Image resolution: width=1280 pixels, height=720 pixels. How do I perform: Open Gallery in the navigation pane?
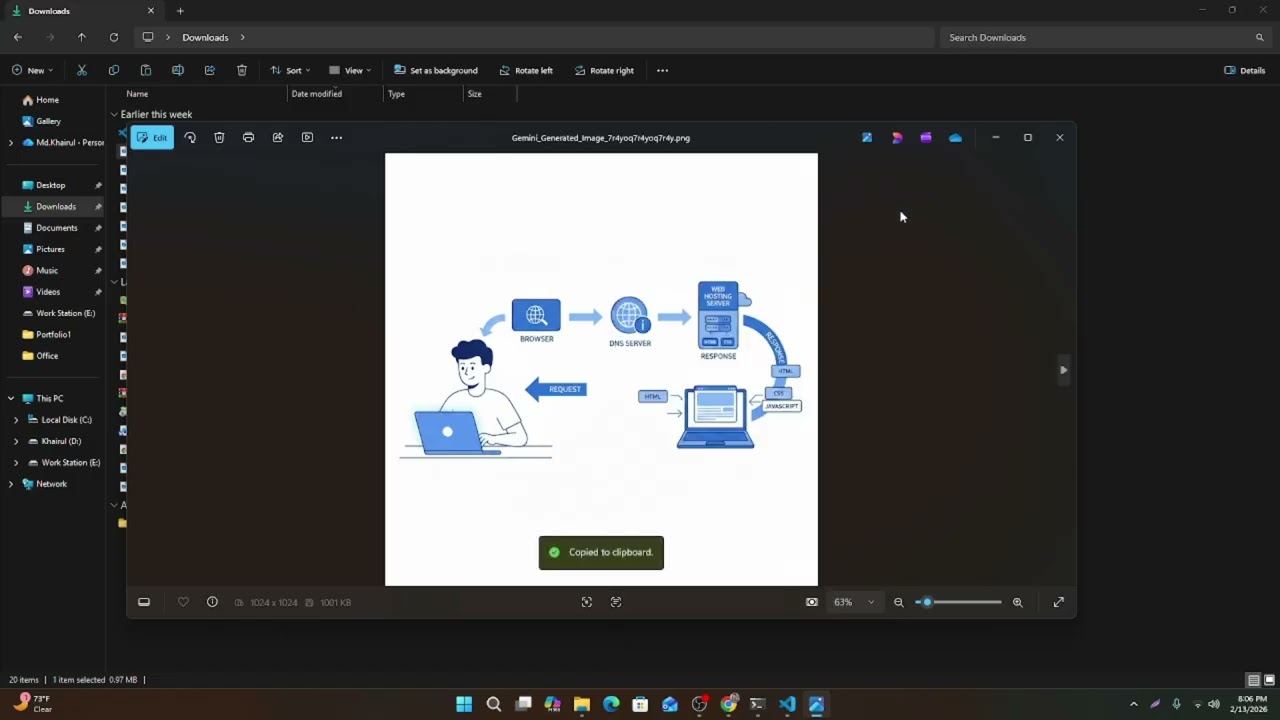click(48, 121)
